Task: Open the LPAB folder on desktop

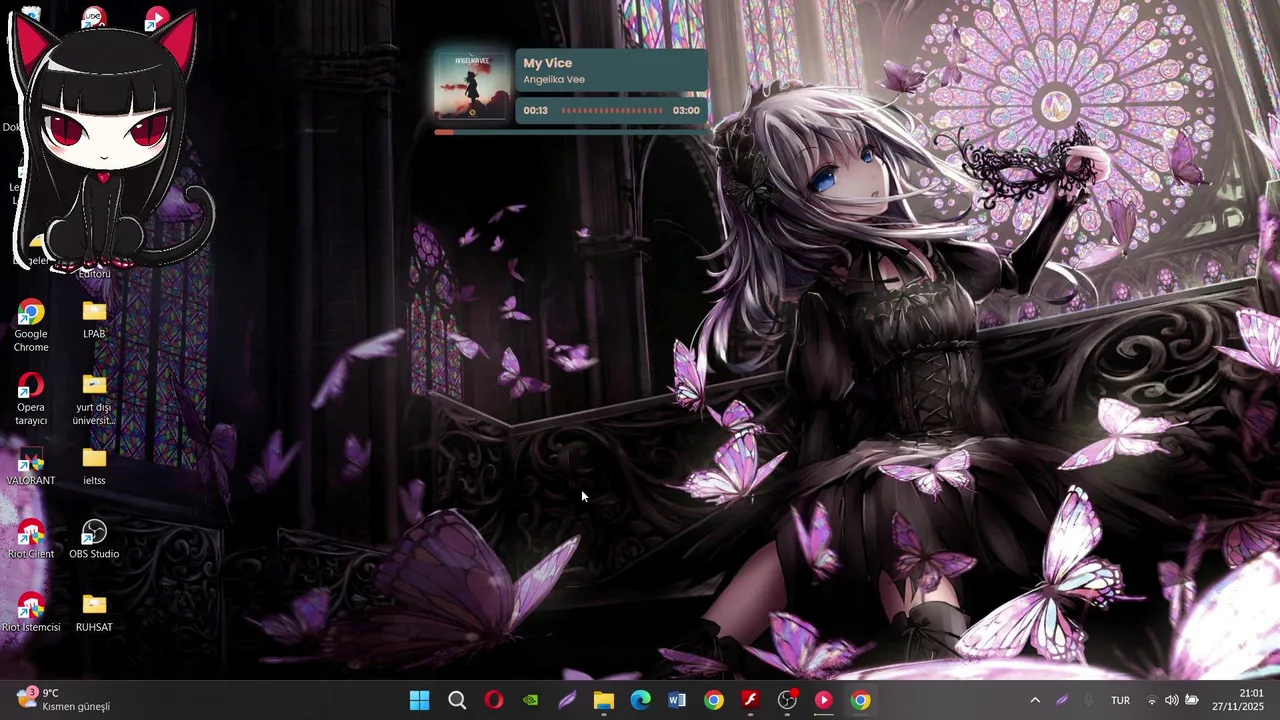Action: point(94,320)
